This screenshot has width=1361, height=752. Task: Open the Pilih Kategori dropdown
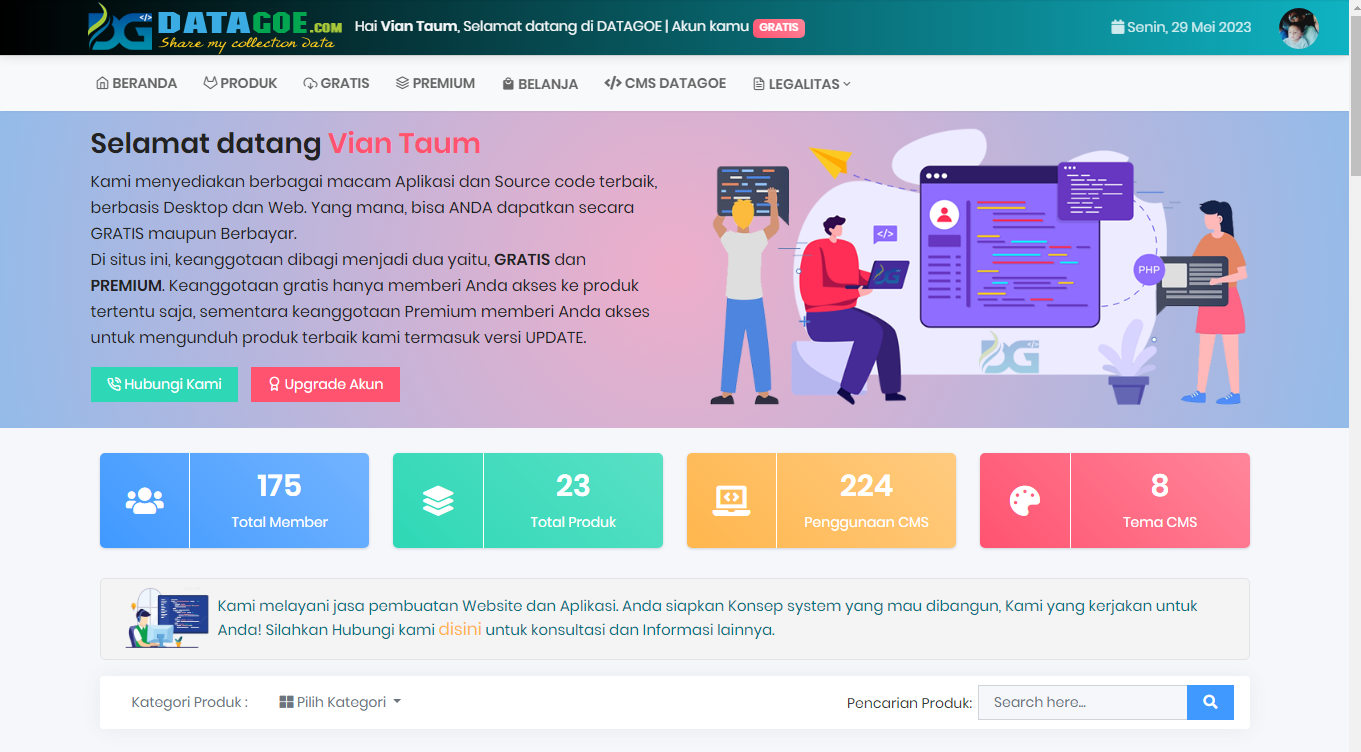(x=340, y=702)
